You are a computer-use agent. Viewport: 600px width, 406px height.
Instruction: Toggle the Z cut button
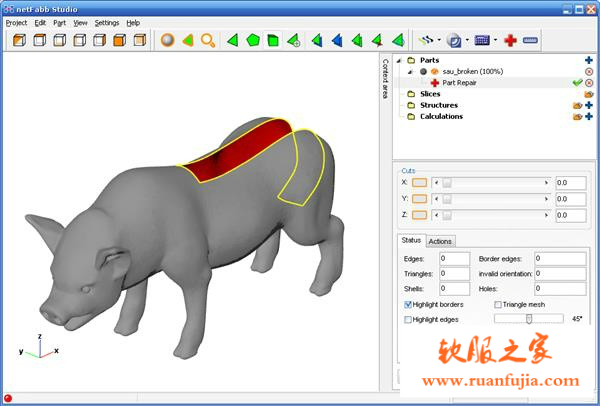tap(419, 215)
